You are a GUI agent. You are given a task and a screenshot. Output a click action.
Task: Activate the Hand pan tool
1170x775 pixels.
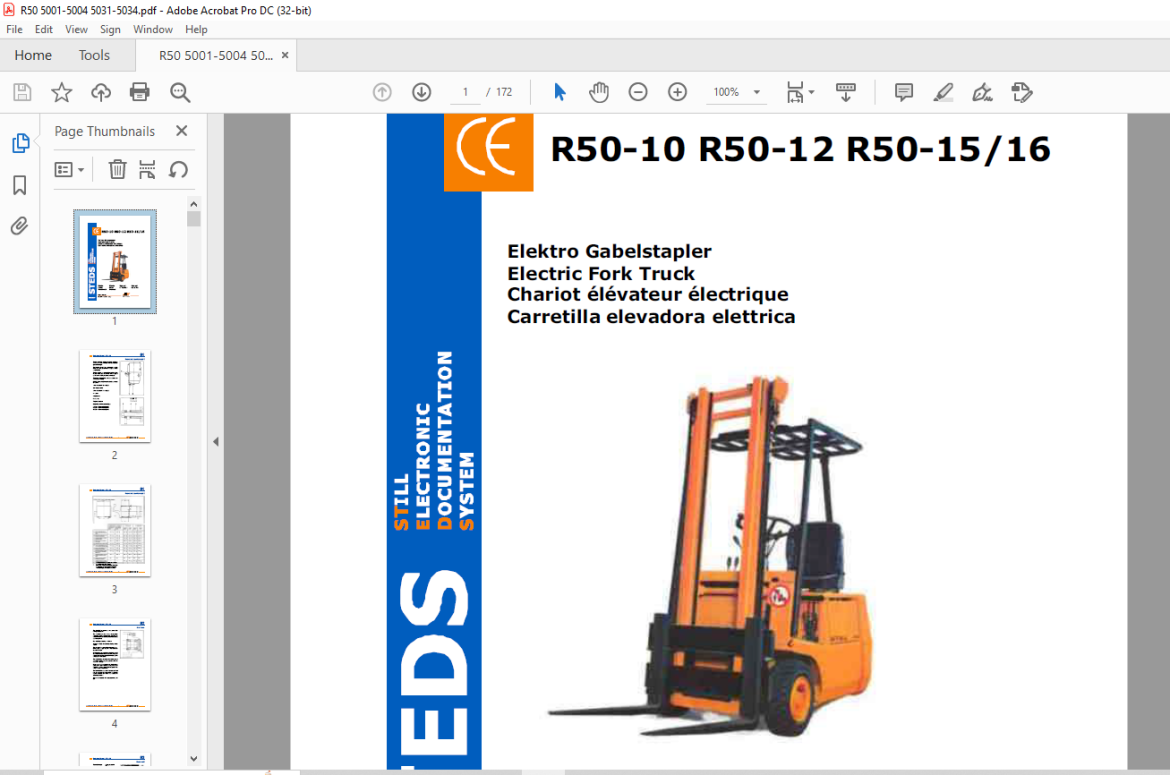[x=598, y=92]
